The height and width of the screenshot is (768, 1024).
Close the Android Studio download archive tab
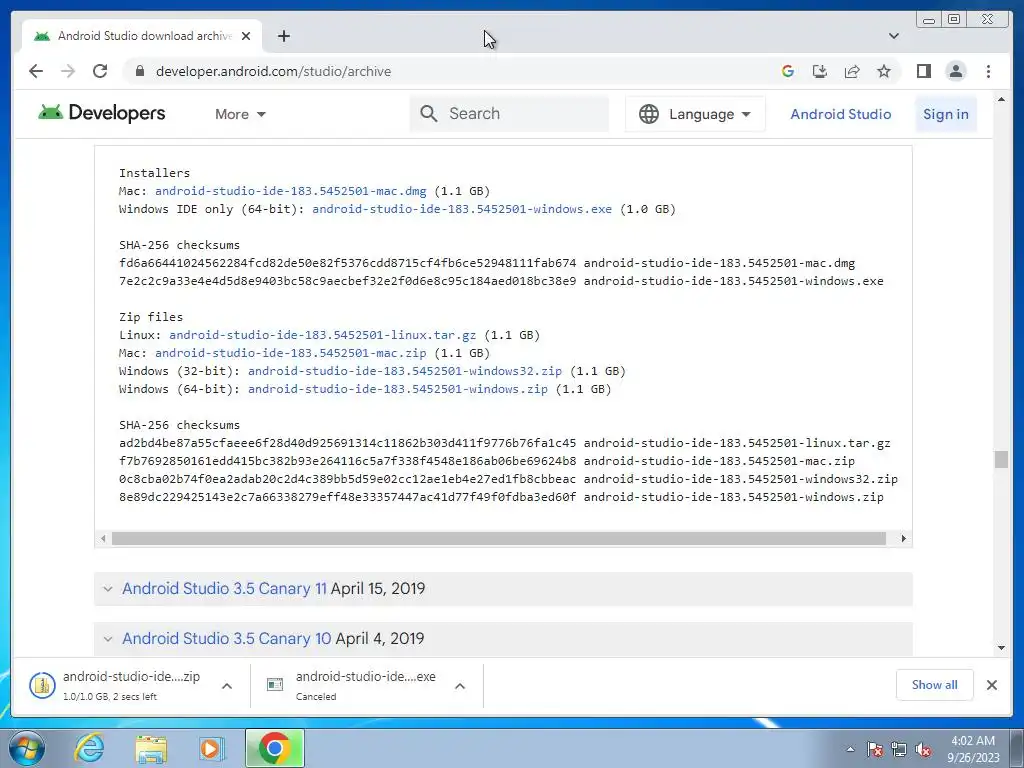coord(246,36)
